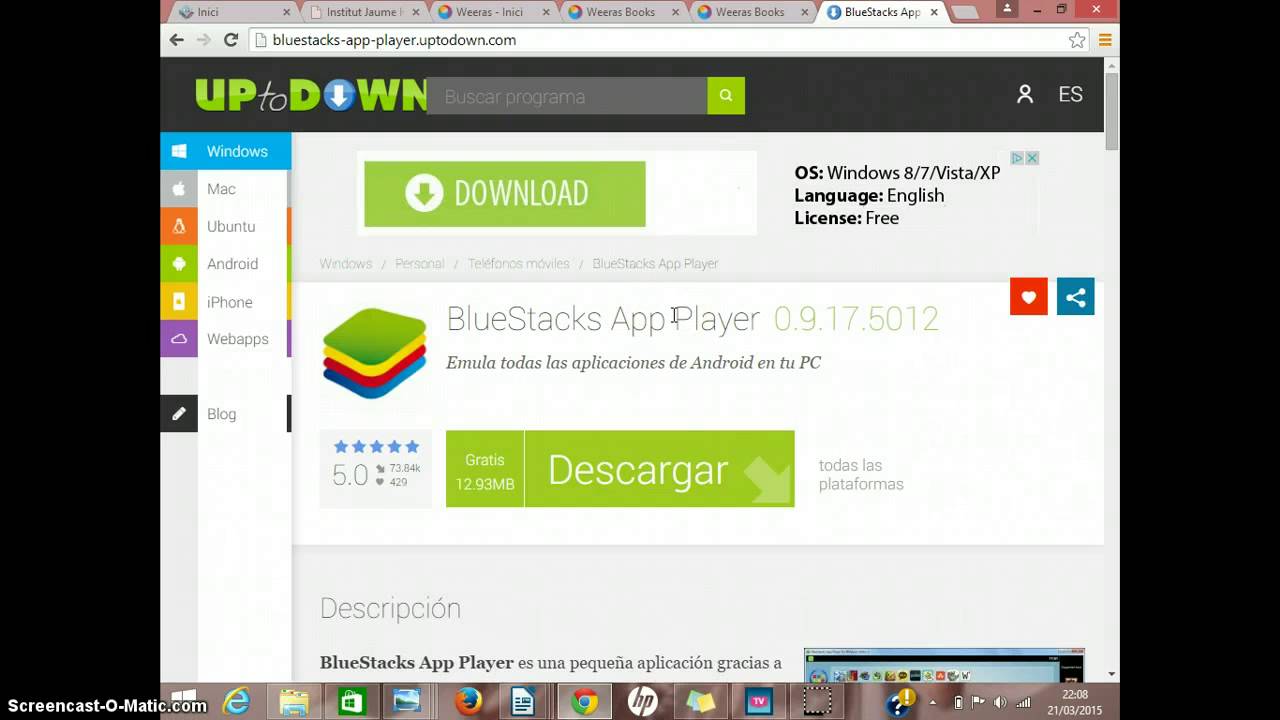Reload the page with refresh icon
The image size is (1280, 720).
pyautogui.click(x=231, y=40)
